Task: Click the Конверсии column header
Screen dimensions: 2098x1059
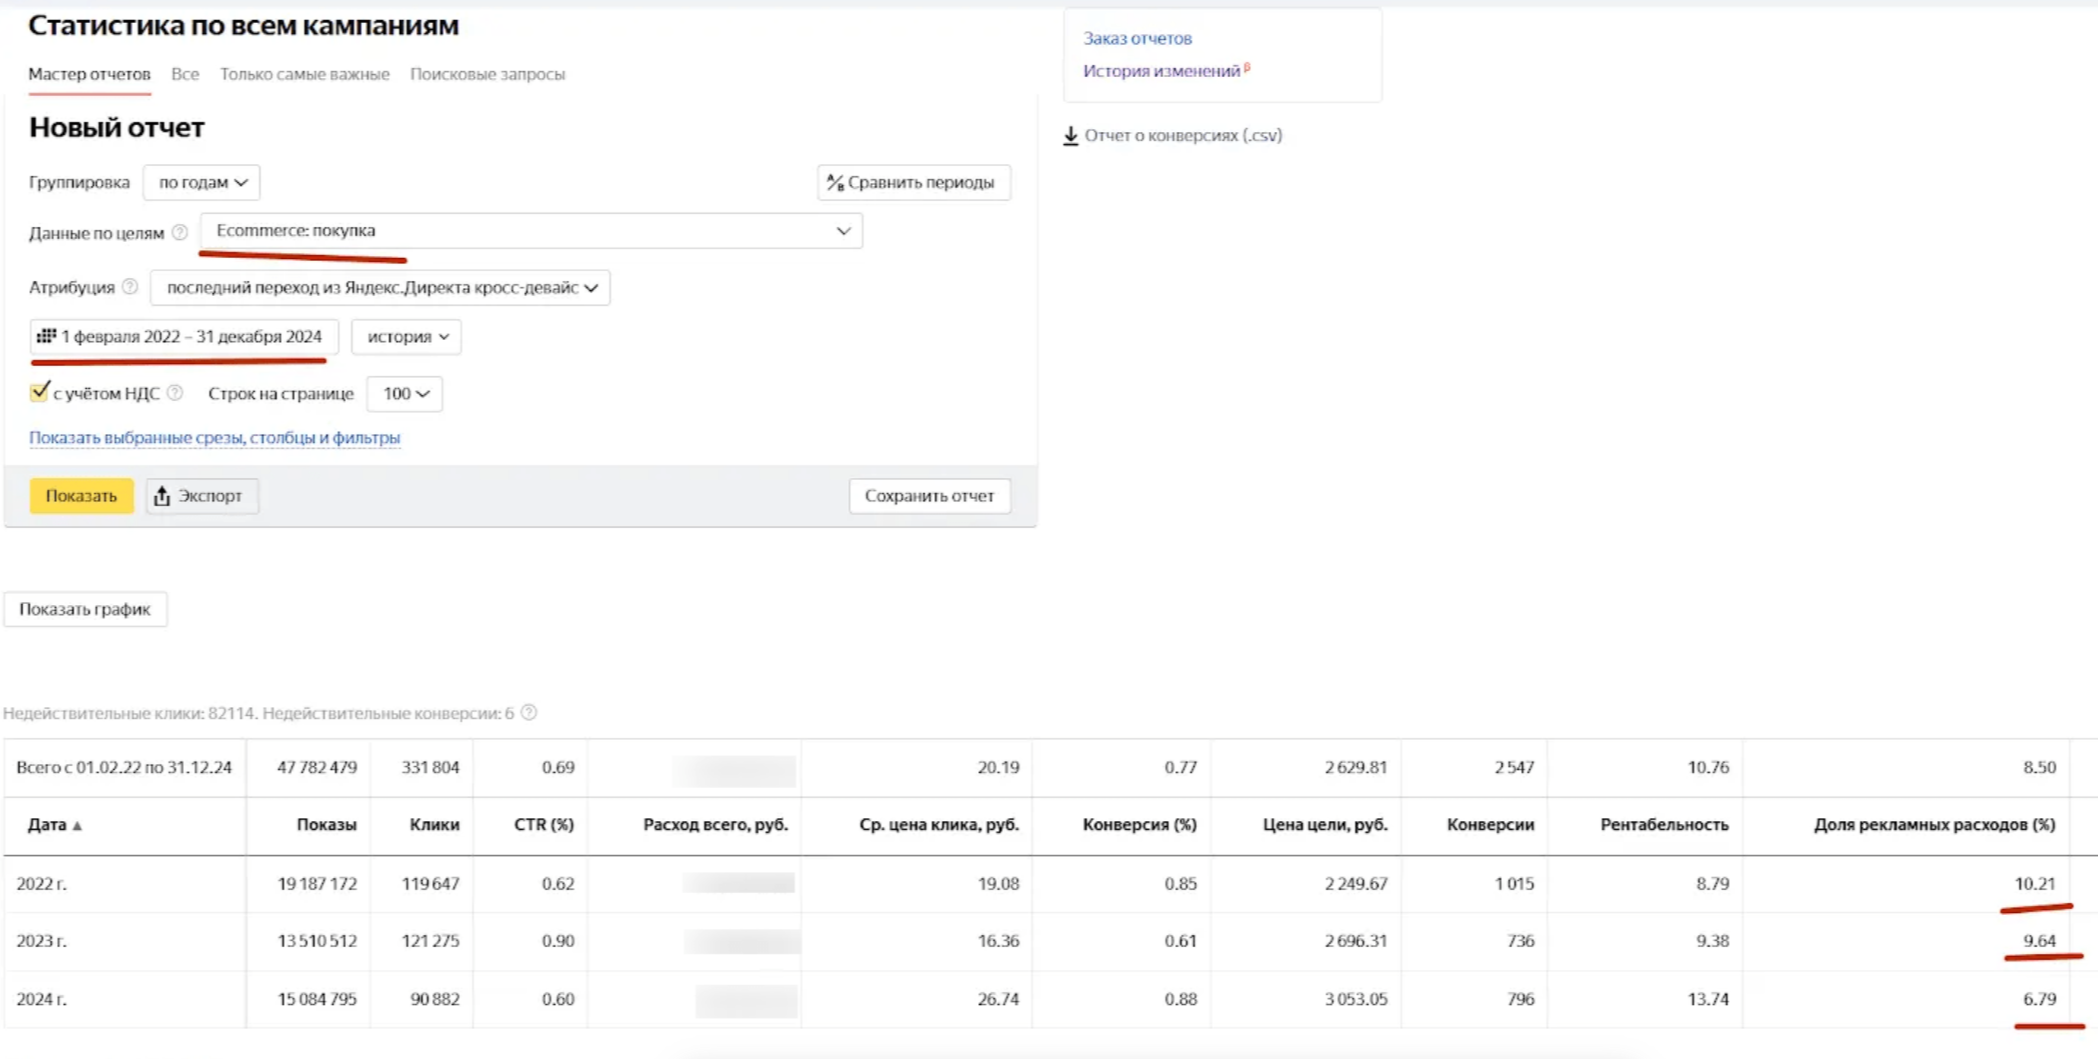Action: pos(1490,825)
